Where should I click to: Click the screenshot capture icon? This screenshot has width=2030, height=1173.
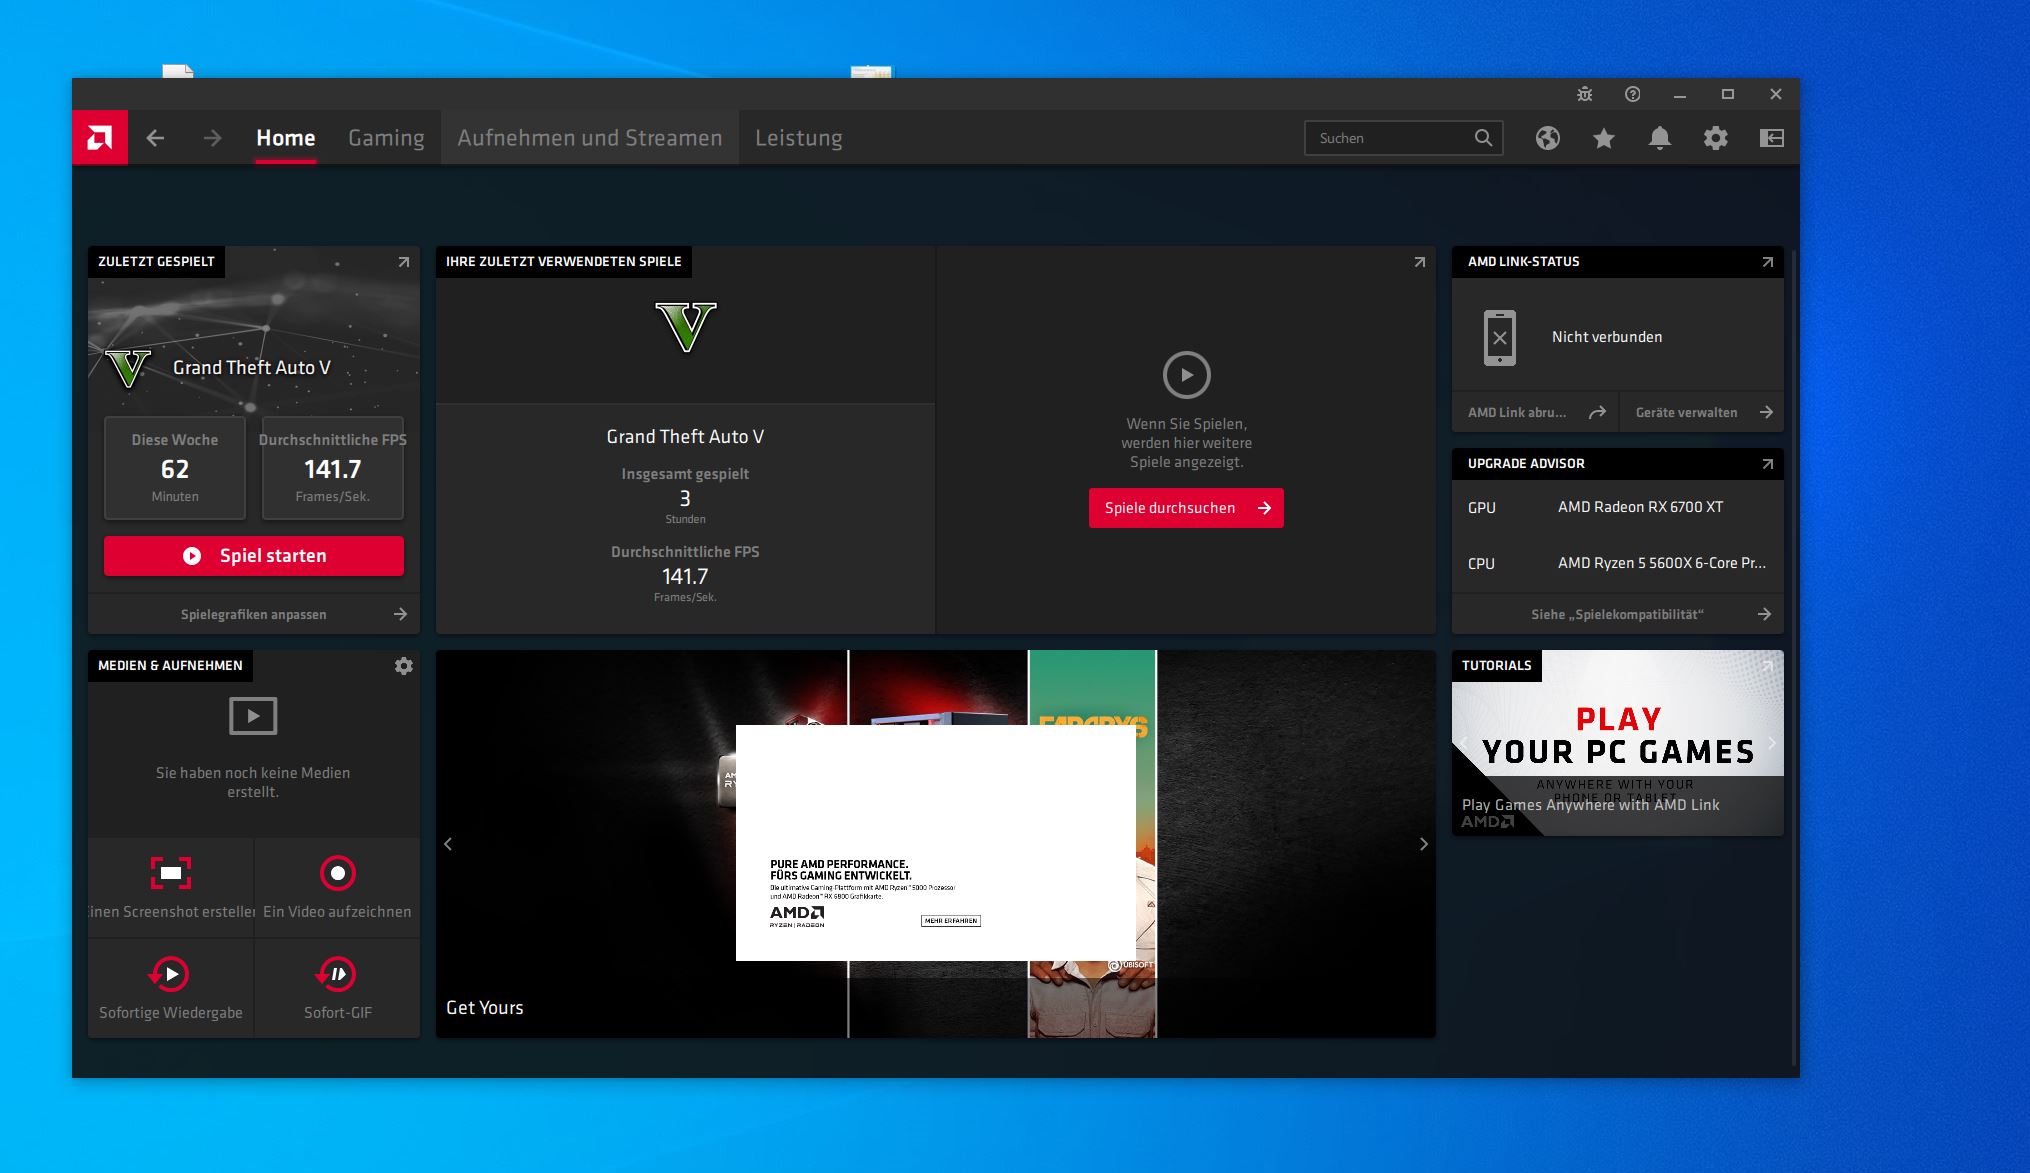[x=171, y=873]
